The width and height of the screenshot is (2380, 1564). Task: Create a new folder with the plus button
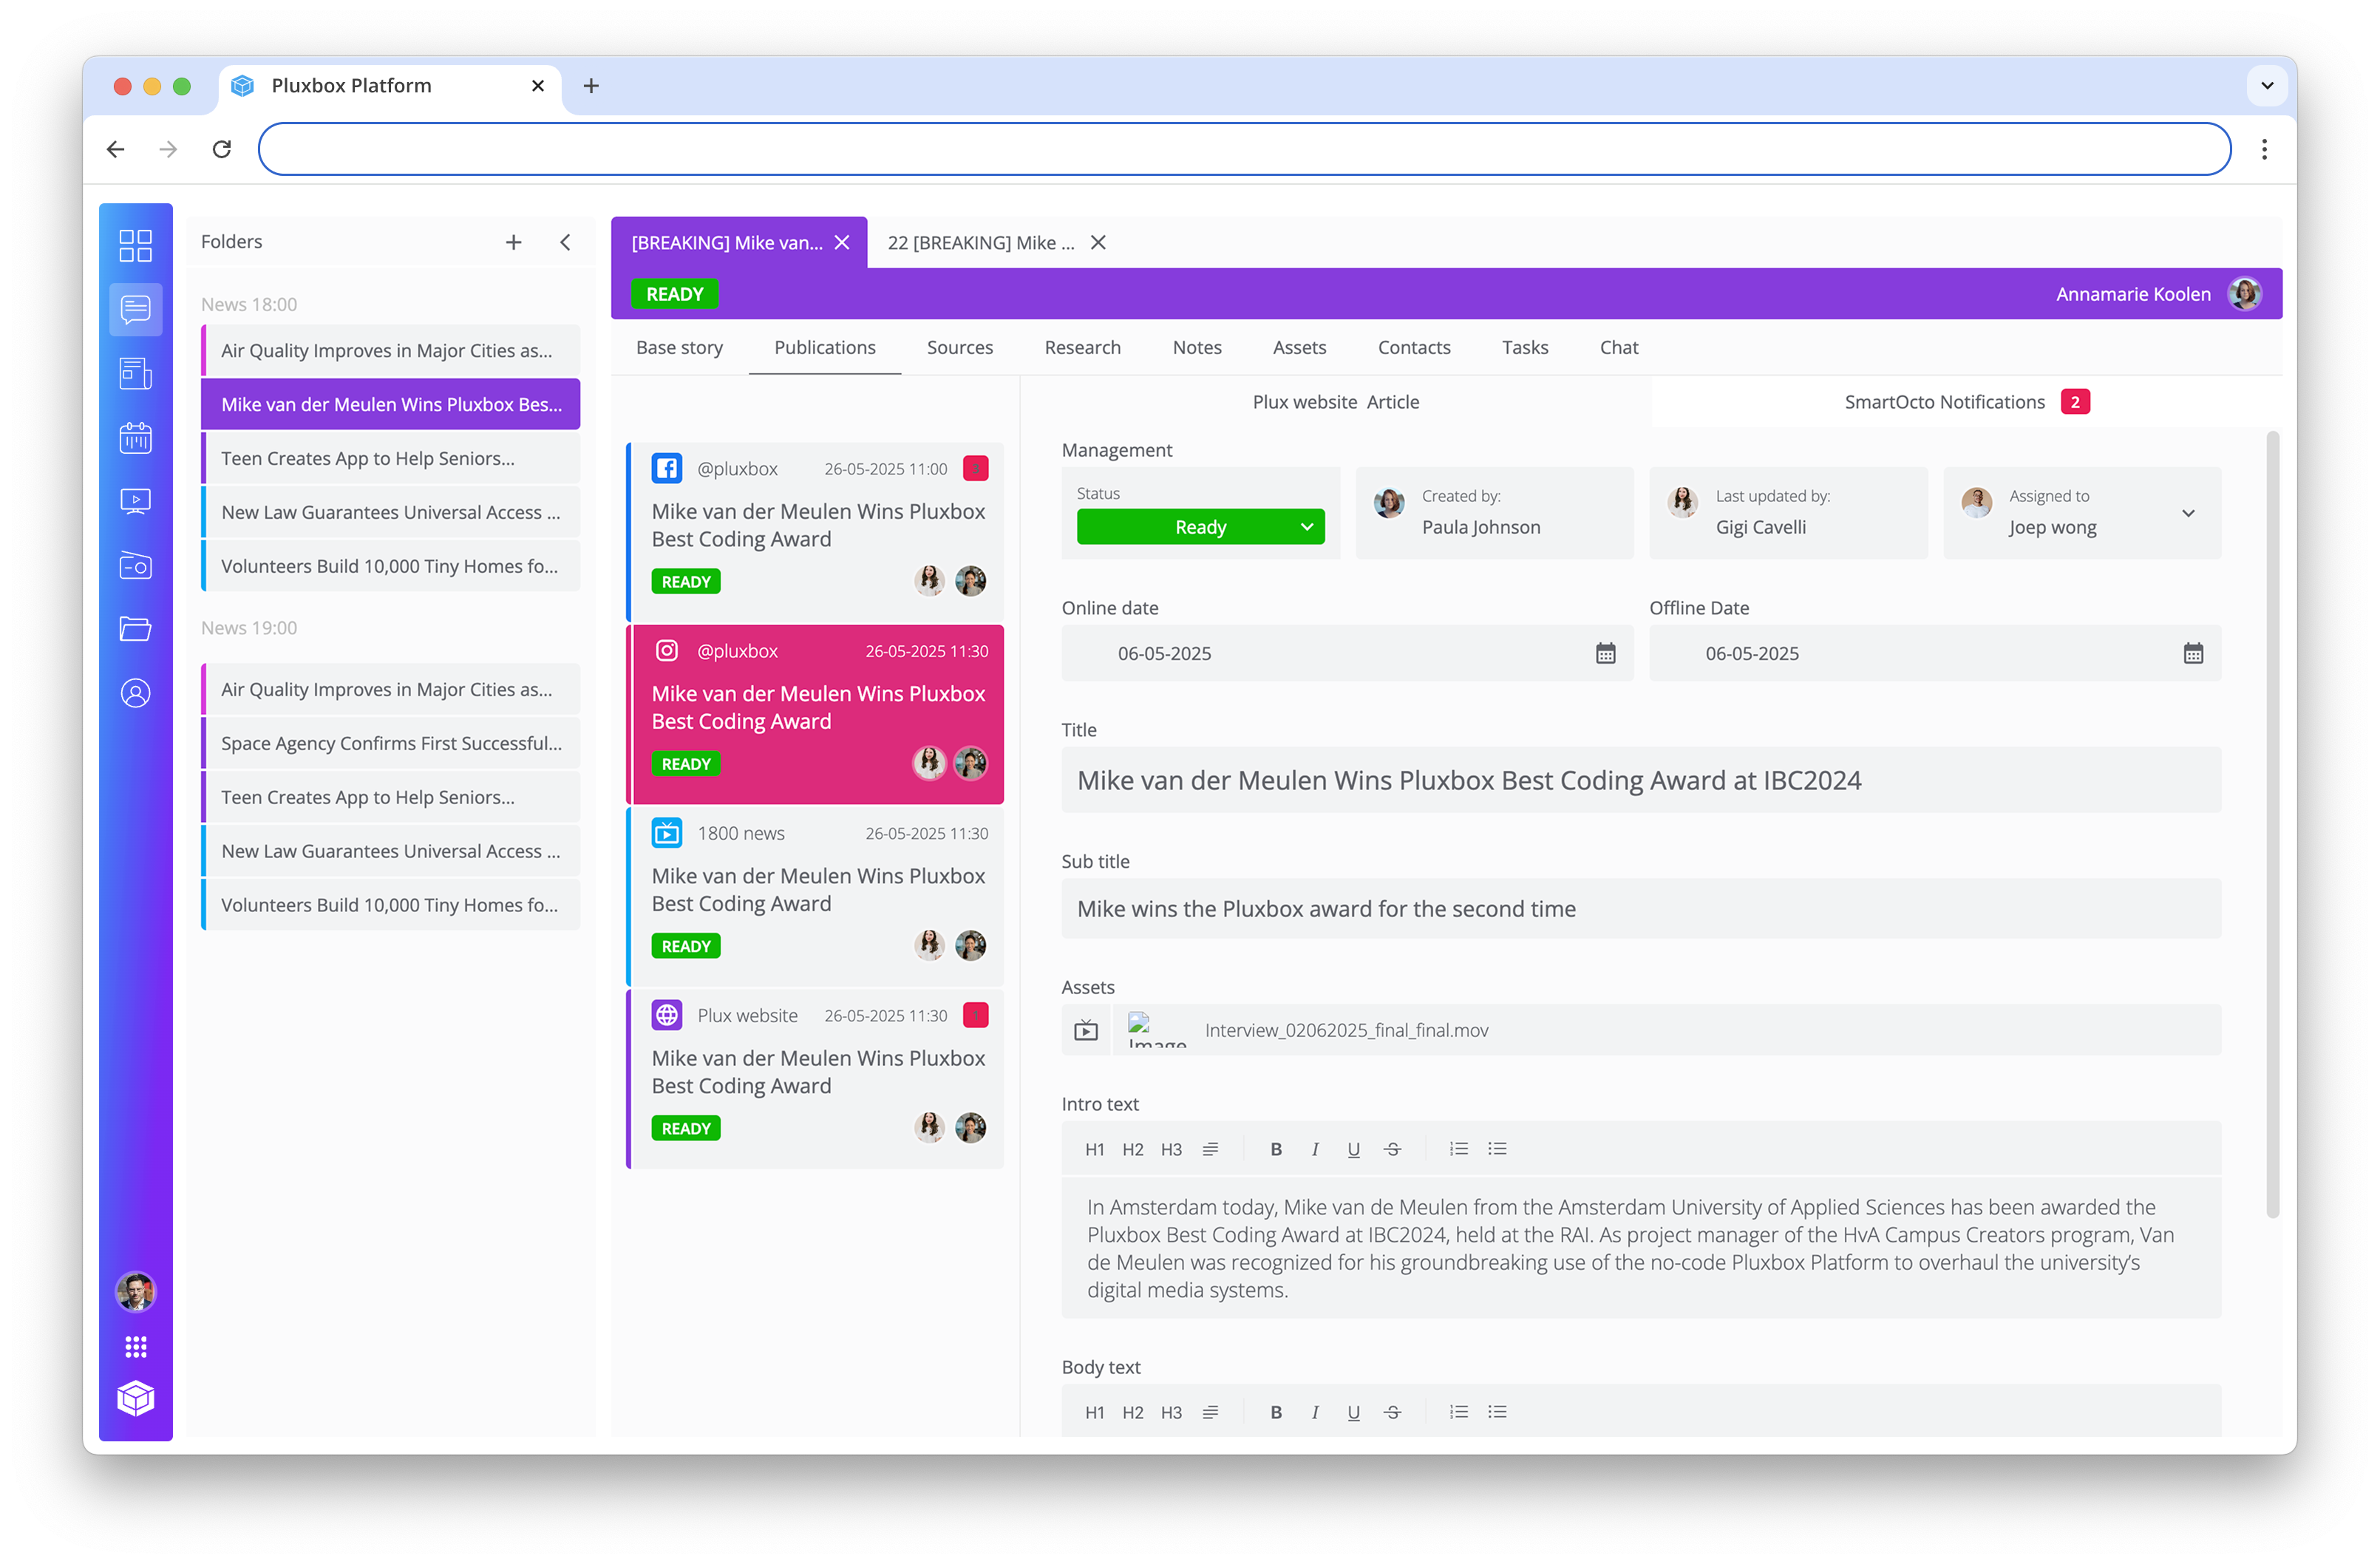pyautogui.click(x=513, y=242)
